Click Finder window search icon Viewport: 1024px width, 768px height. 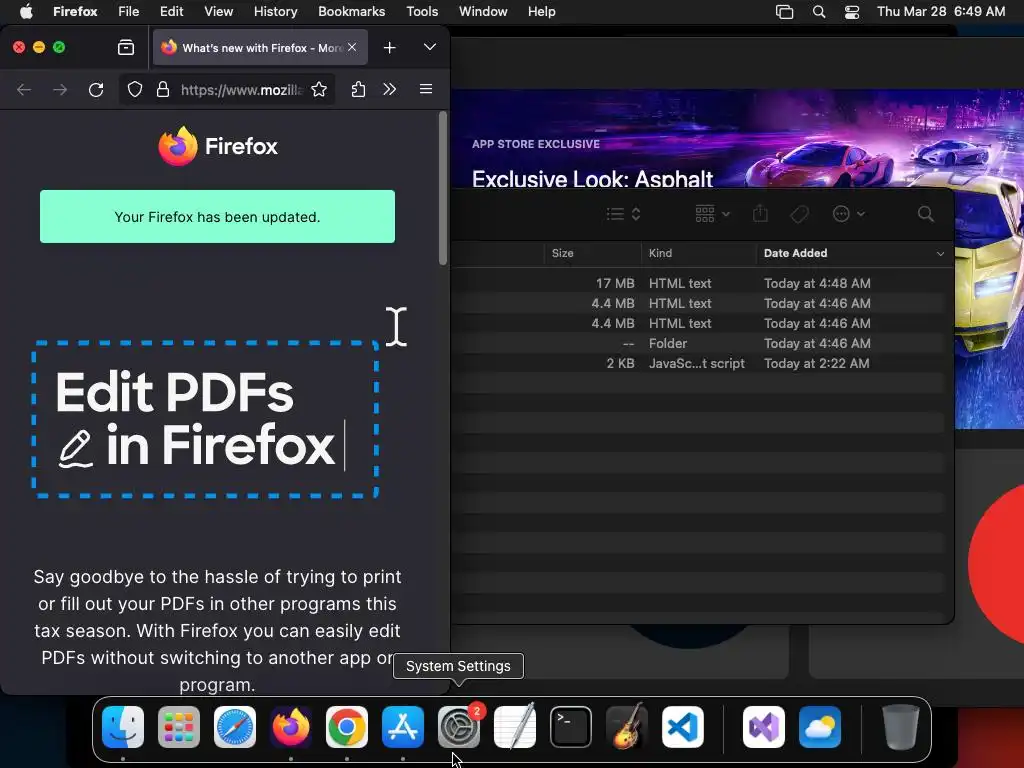[925, 214]
